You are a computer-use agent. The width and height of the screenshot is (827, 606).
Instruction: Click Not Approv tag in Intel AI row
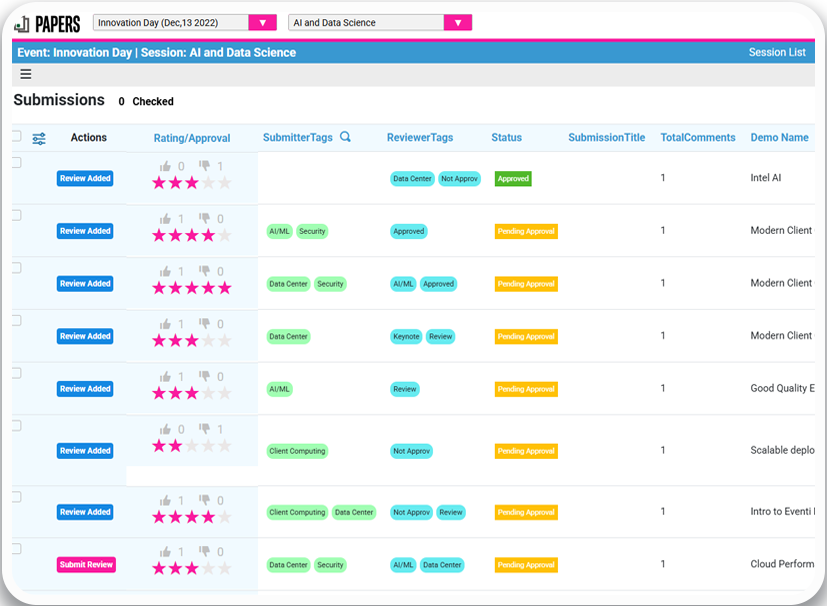[459, 179]
